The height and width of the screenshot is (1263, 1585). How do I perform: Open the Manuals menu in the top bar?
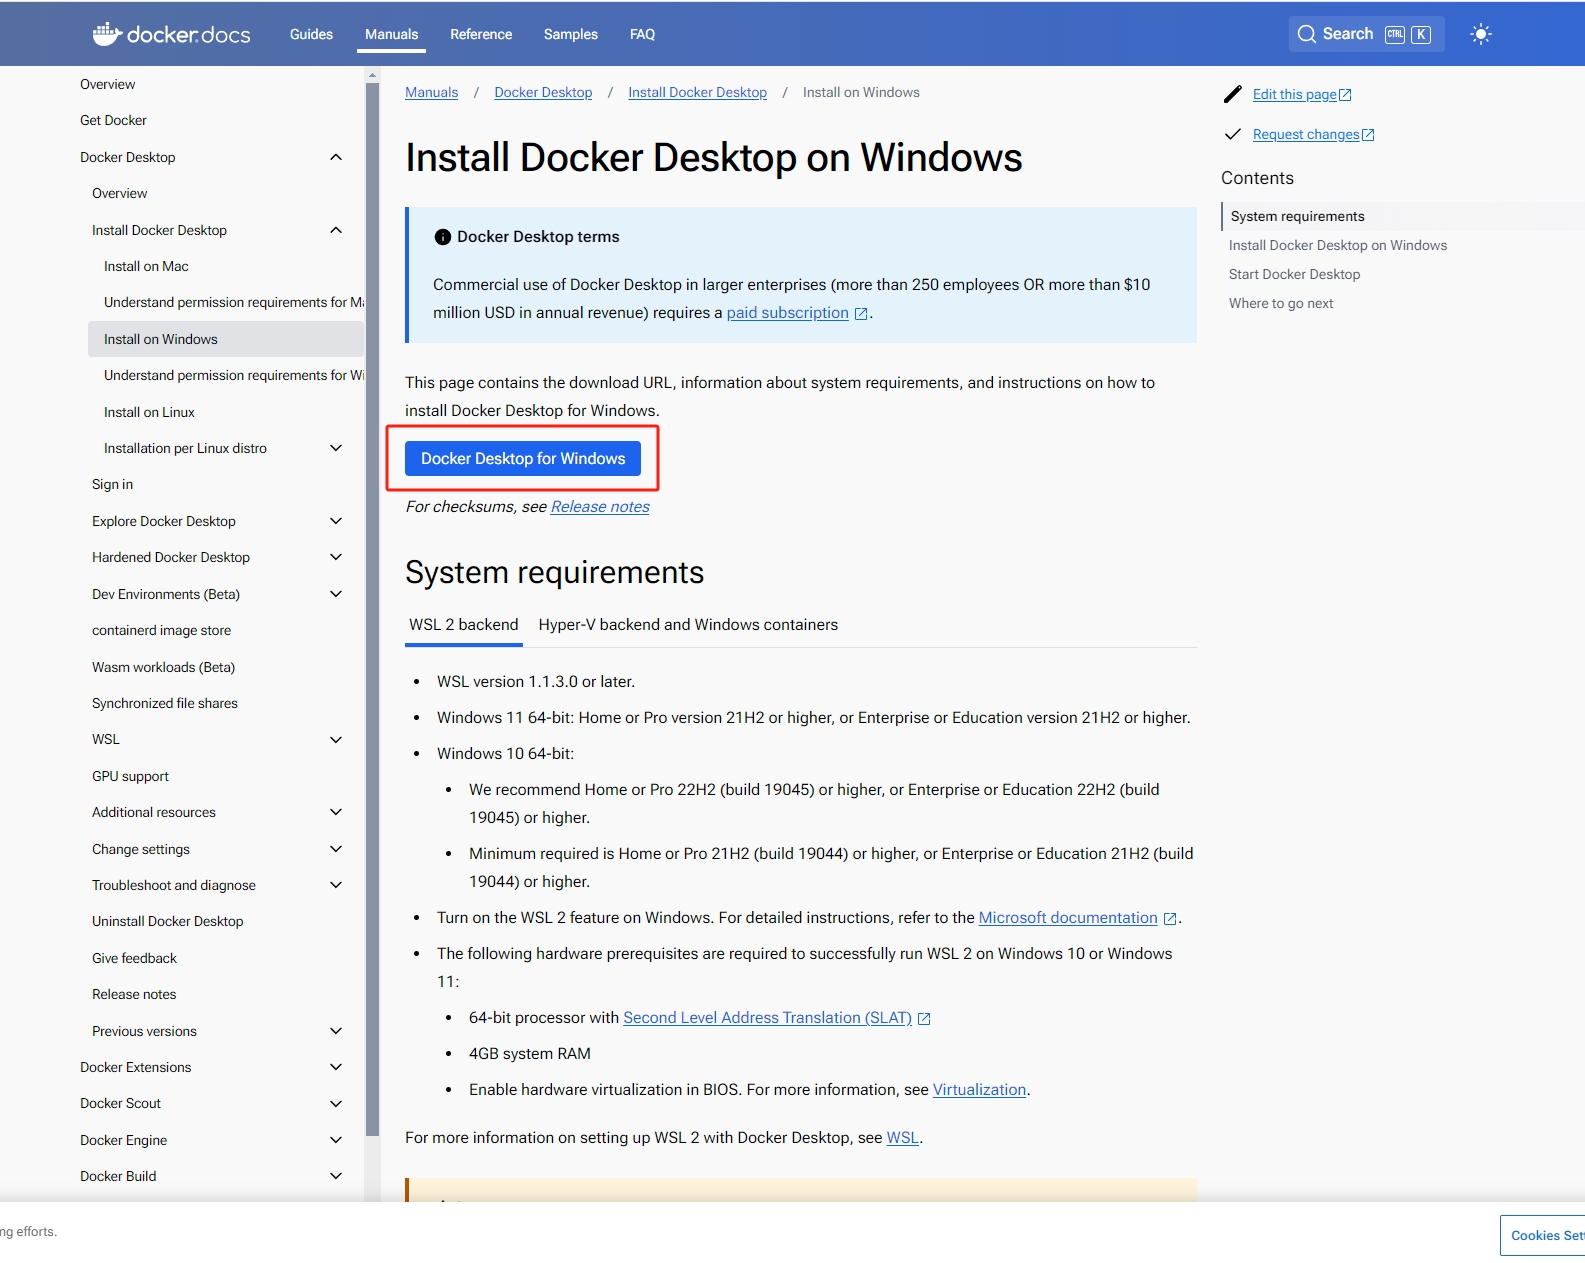pyautogui.click(x=391, y=34)
